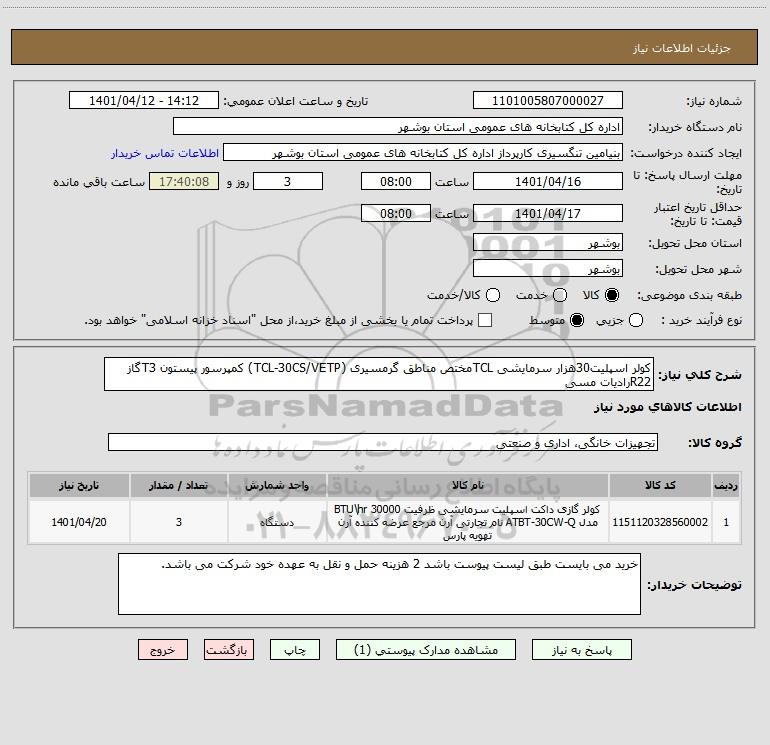Open مشاهده مدارک پیوستی (1) button

coord(426,650)
